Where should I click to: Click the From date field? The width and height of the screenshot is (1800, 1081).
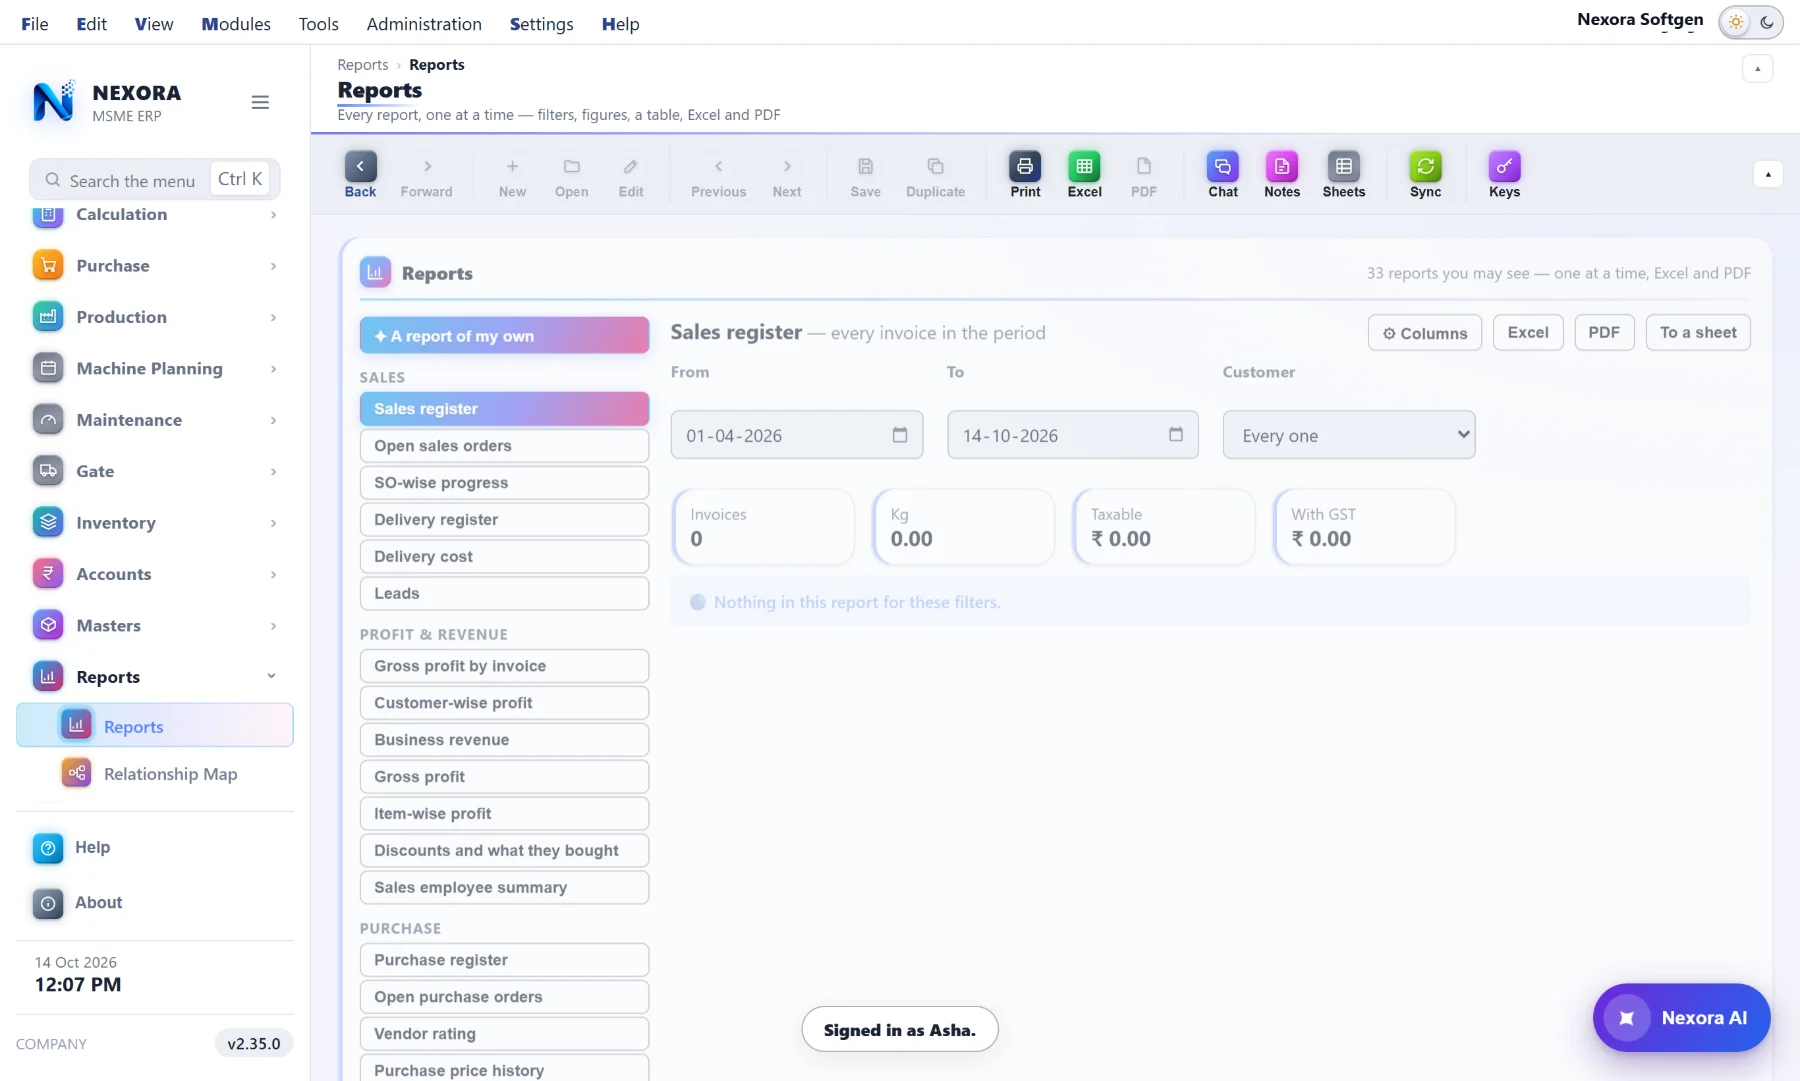[796, 435]
